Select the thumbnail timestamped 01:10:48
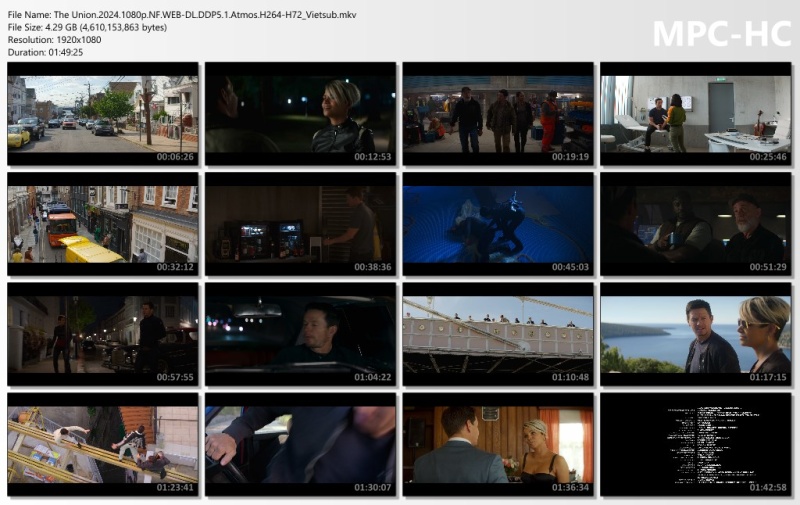Screen dimensions: 800x505 pos(498,334)
